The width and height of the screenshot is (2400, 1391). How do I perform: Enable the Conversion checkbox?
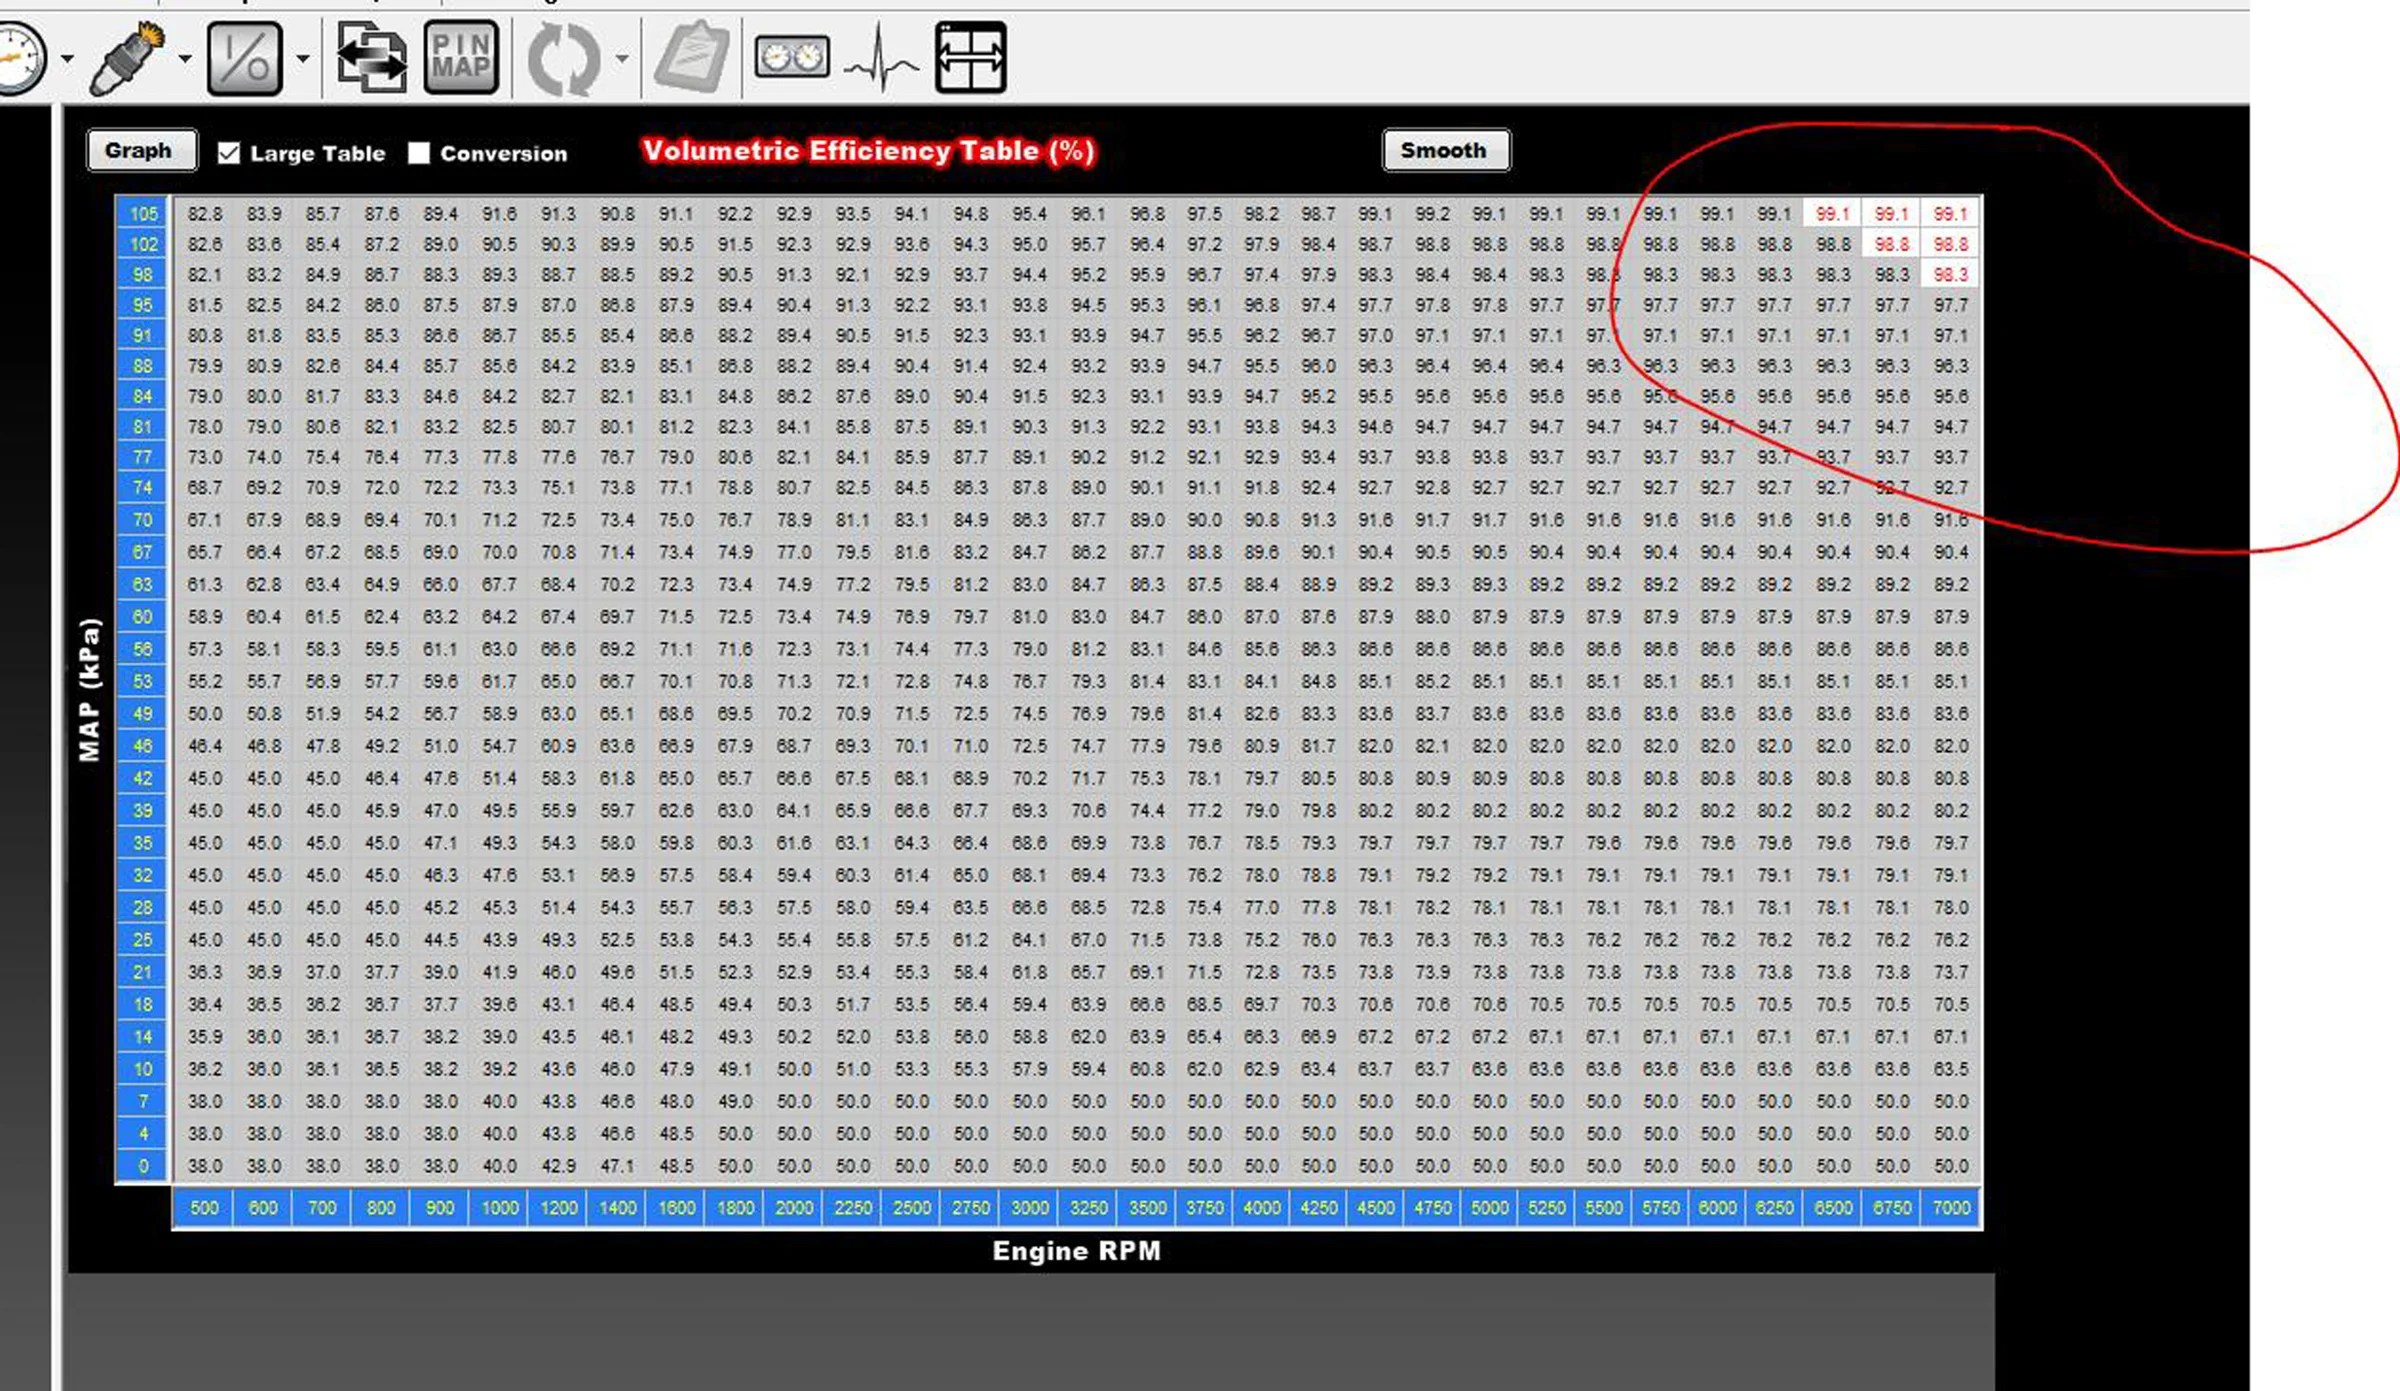tap(419, 153)
